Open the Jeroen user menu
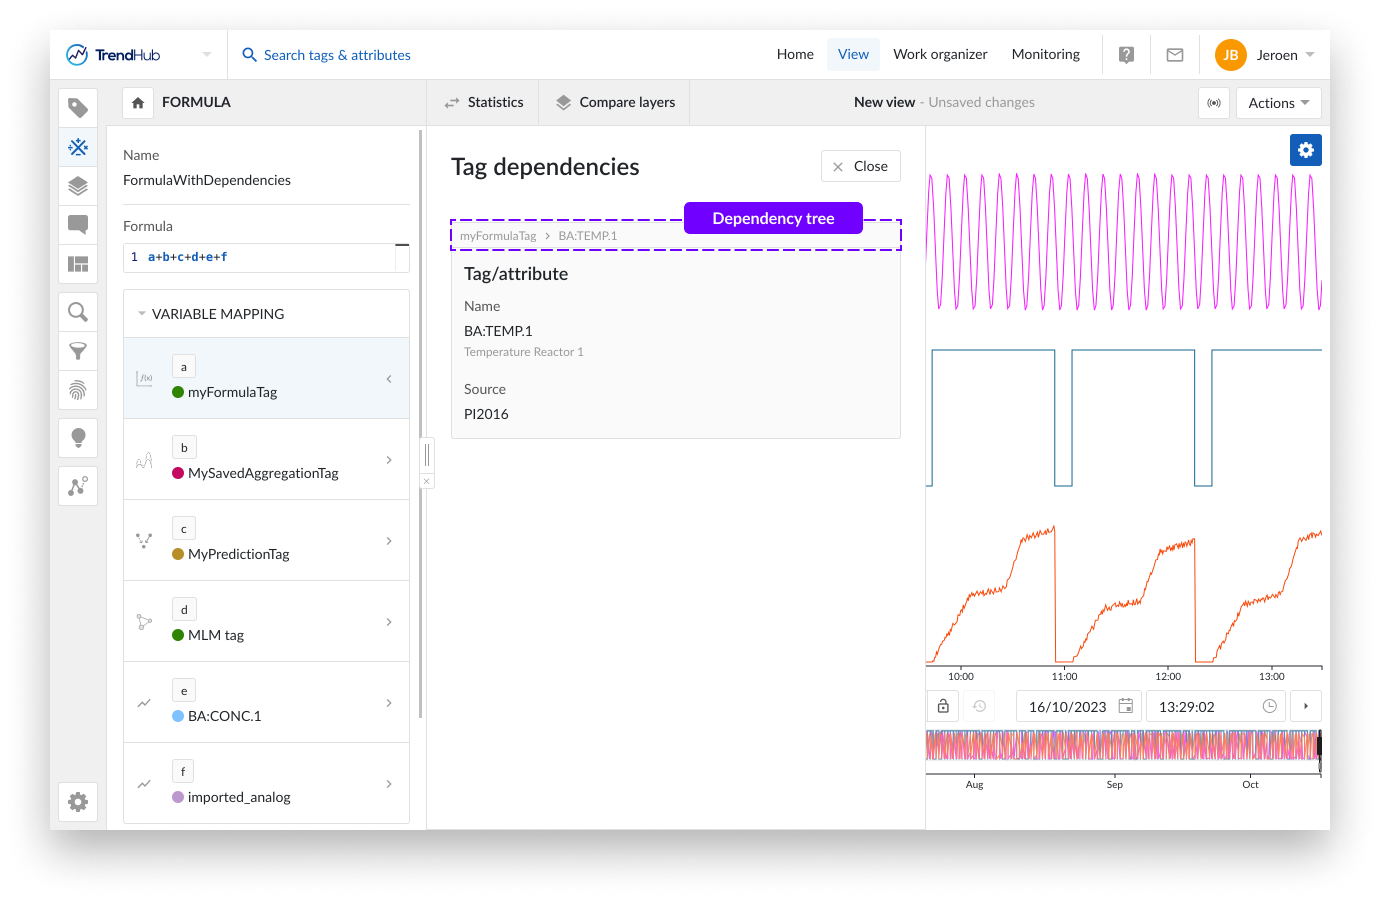Screen dimensions: 1380x900 [x=1265, y=55]
